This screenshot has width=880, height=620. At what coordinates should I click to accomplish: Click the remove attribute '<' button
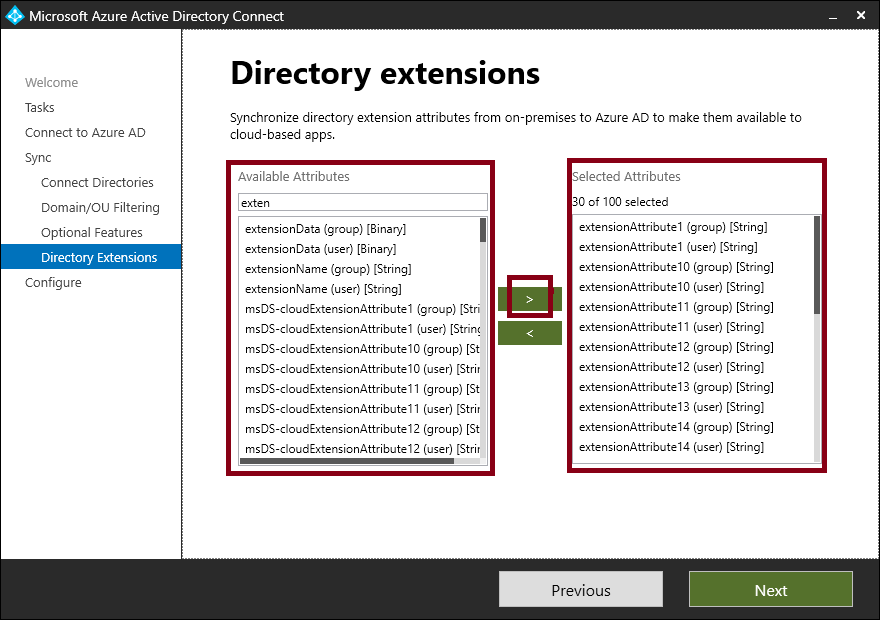[529, 333]
